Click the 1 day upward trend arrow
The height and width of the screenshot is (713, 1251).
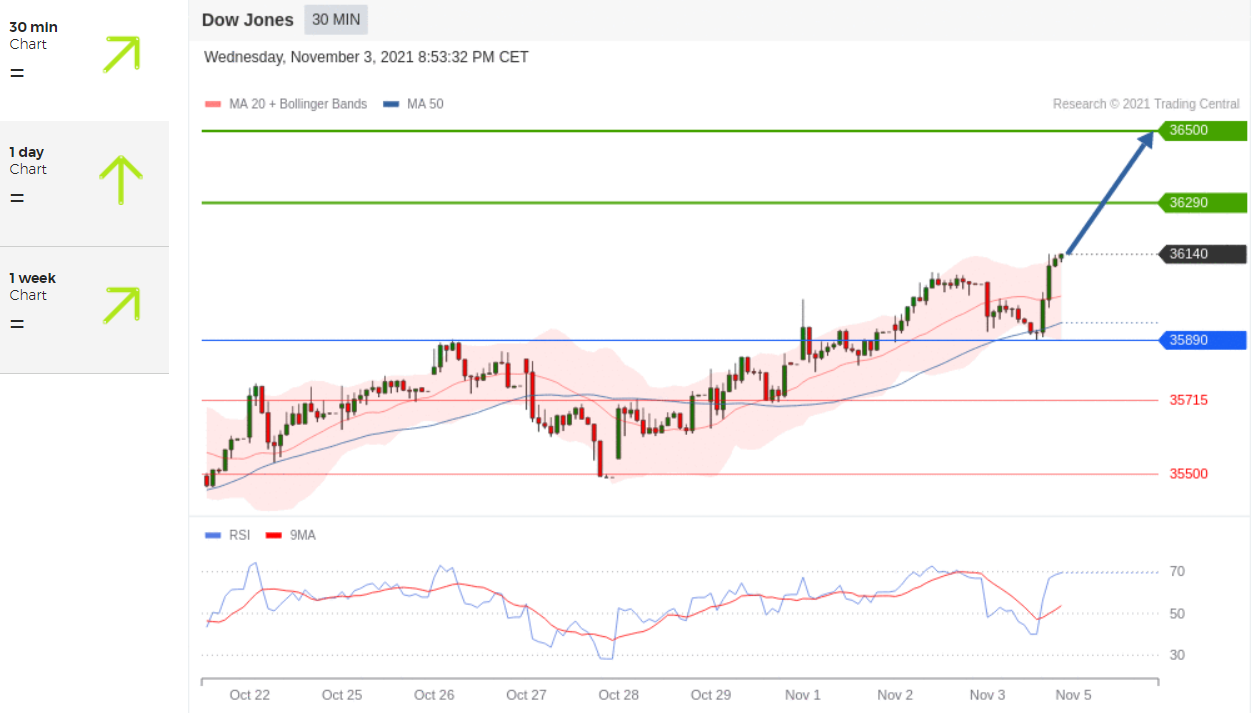coord(121,180)
